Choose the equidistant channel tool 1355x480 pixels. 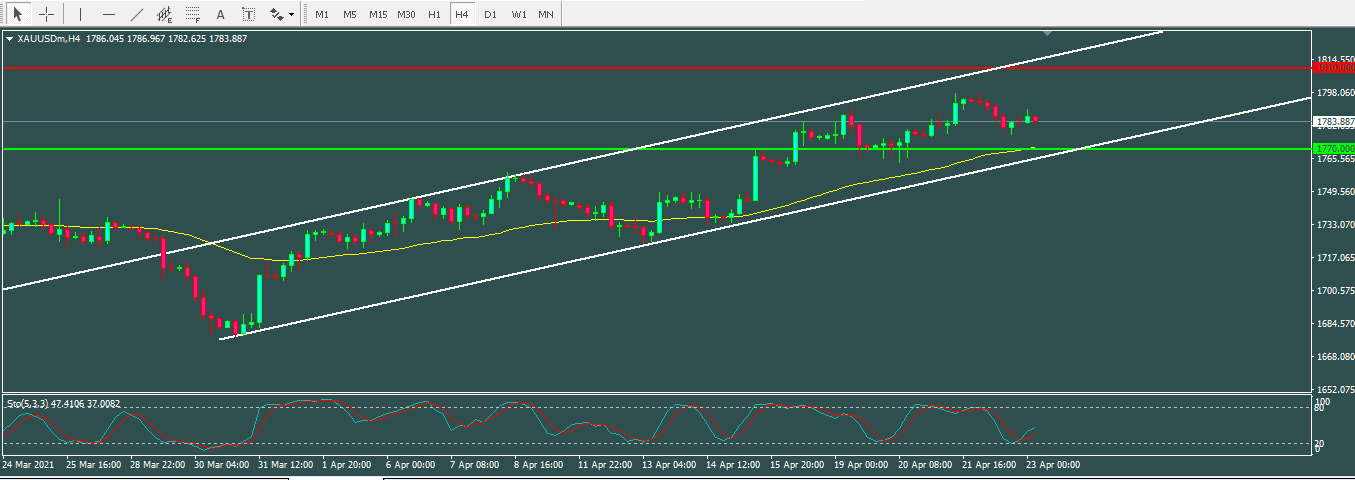click(x=164, y=15)
